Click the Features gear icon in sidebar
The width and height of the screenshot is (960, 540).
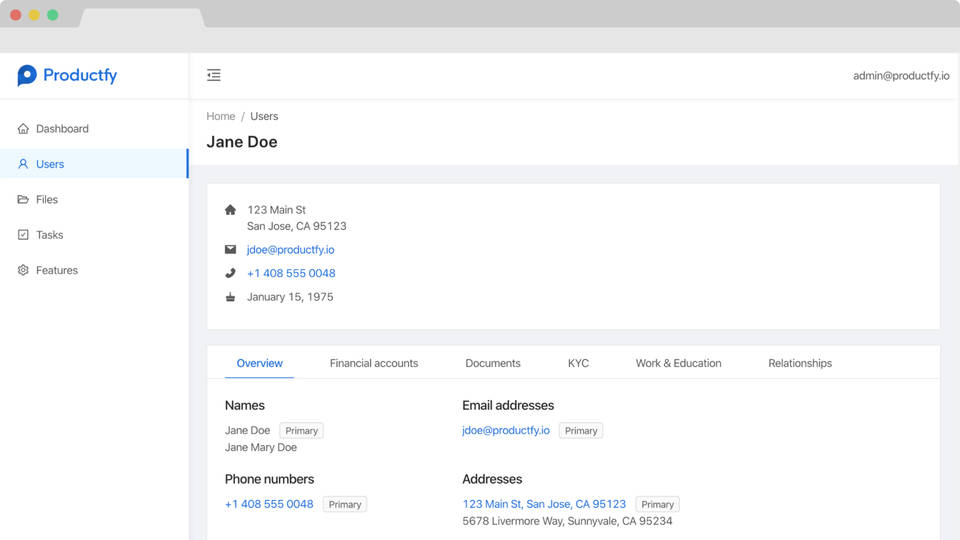click(23, 271)
